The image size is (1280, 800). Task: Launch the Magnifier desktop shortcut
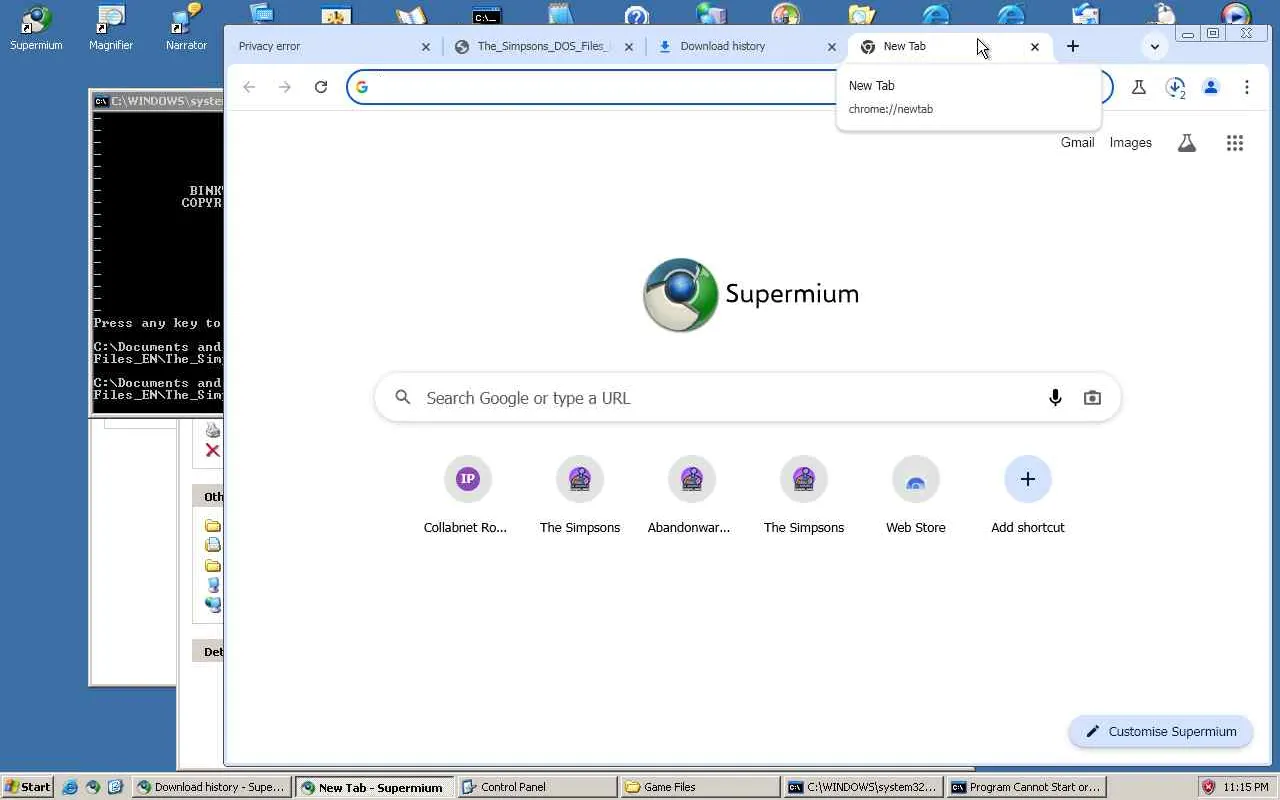click(x=111, y=28)
